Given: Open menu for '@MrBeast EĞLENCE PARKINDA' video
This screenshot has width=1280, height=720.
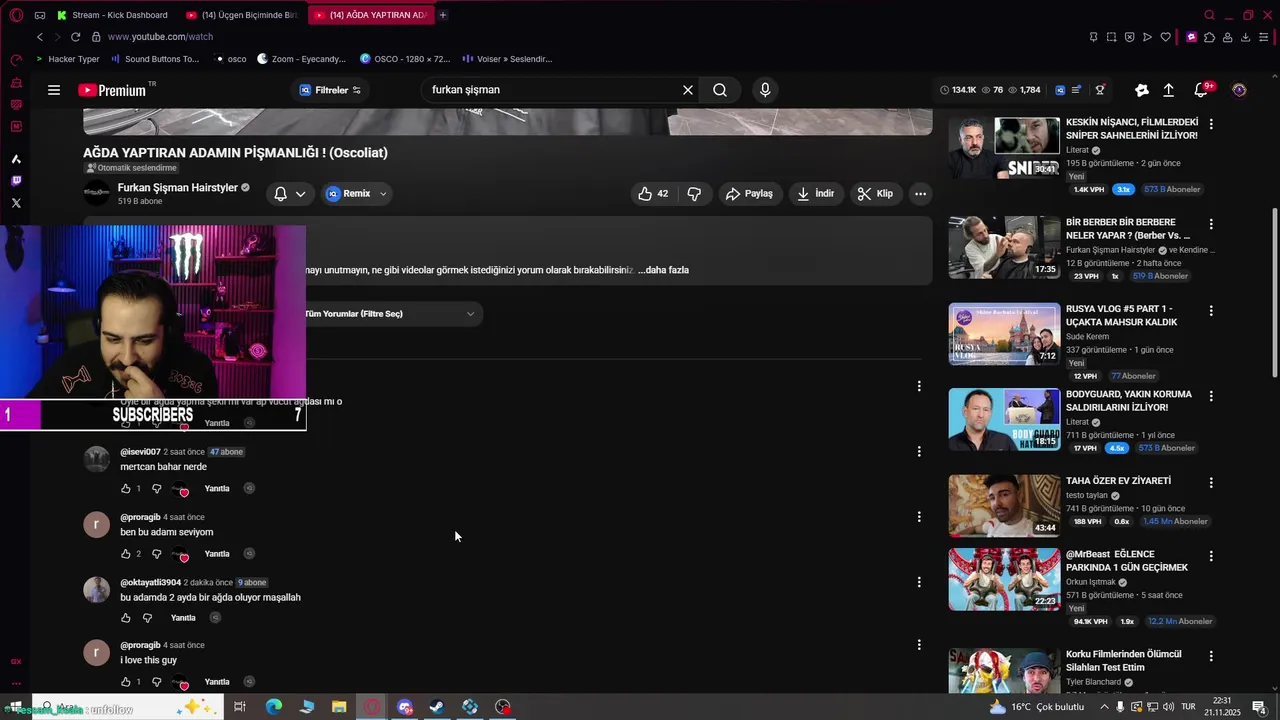Looking at the screenshot, I should (x=1211, y=557).
